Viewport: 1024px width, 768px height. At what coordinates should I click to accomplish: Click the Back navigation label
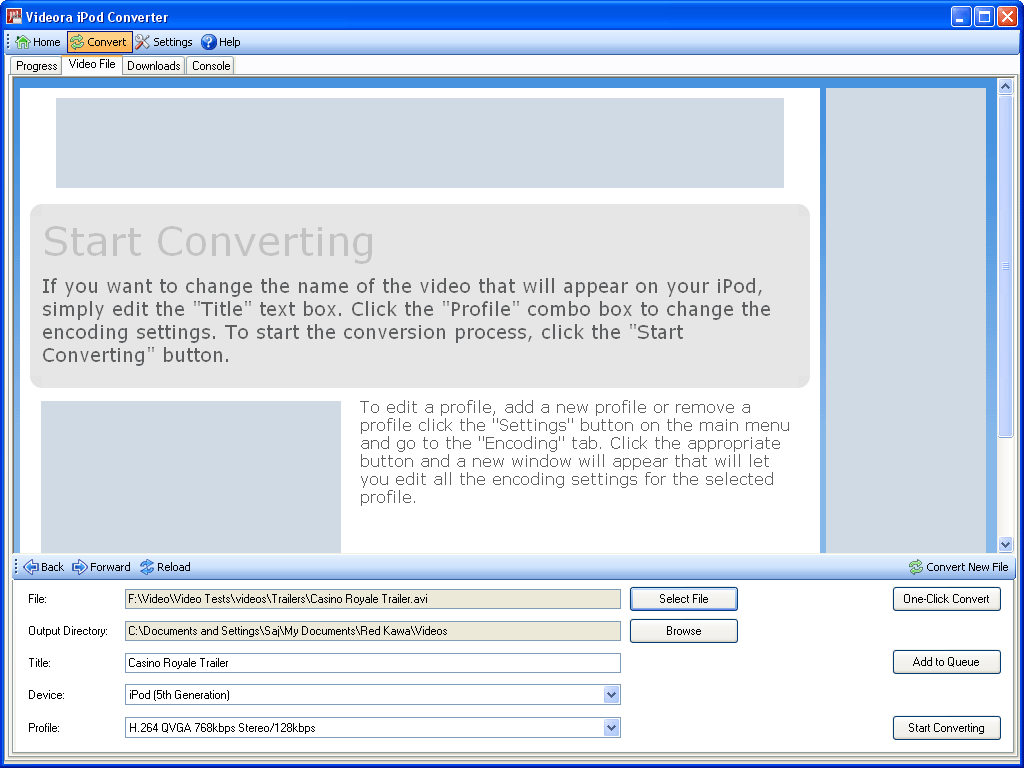(x=52, y=567)
